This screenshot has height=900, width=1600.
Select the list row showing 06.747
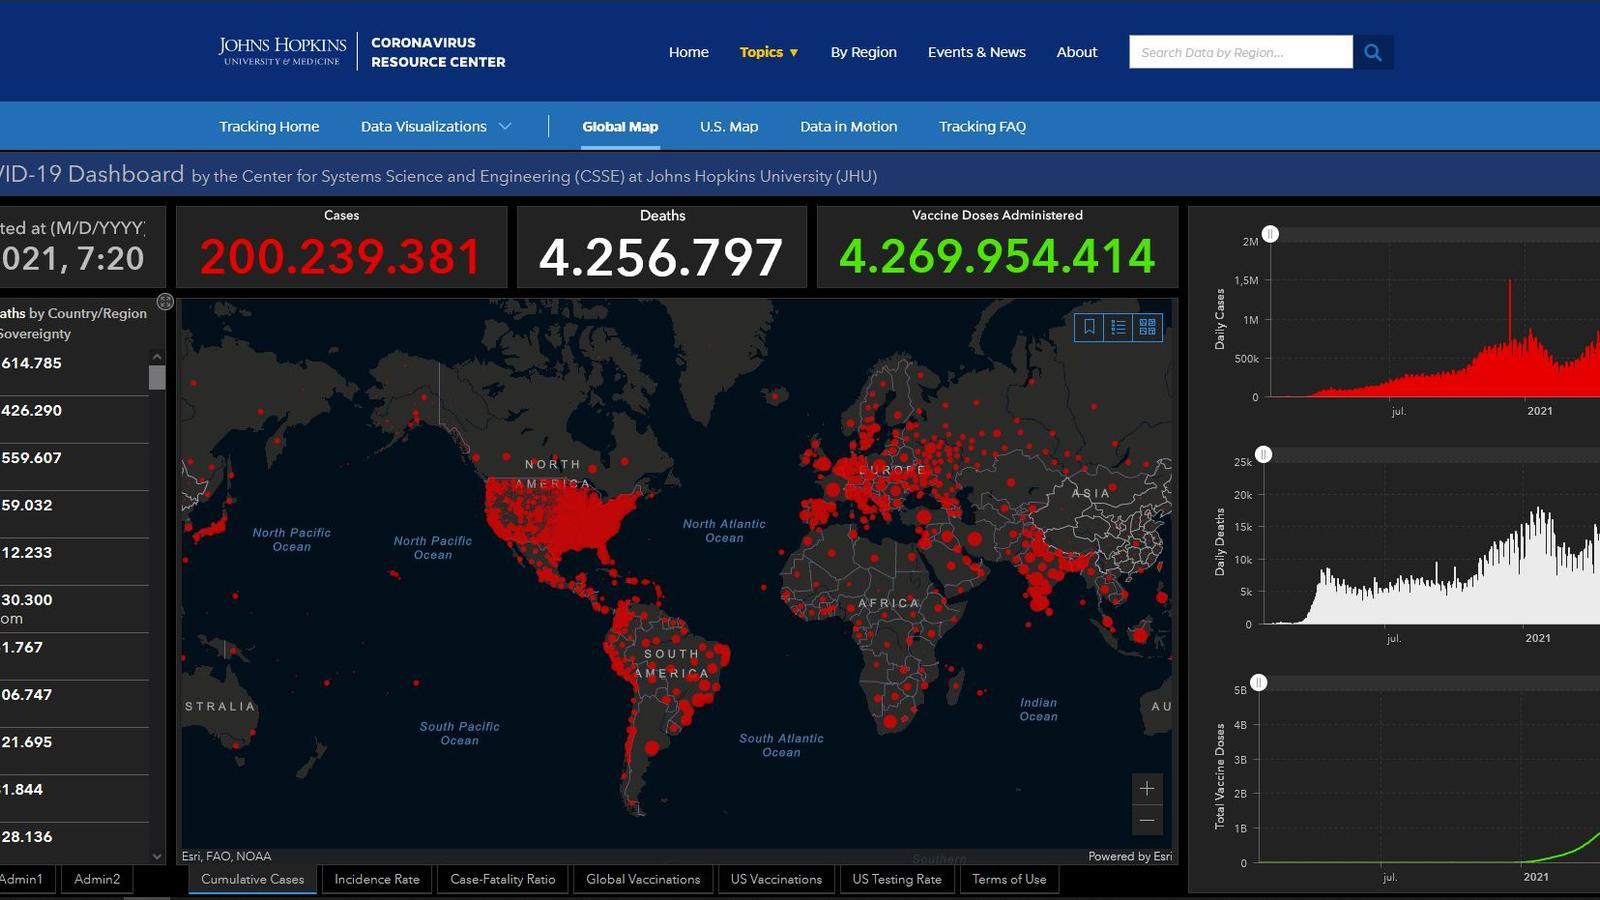click(x=74, y=703)
